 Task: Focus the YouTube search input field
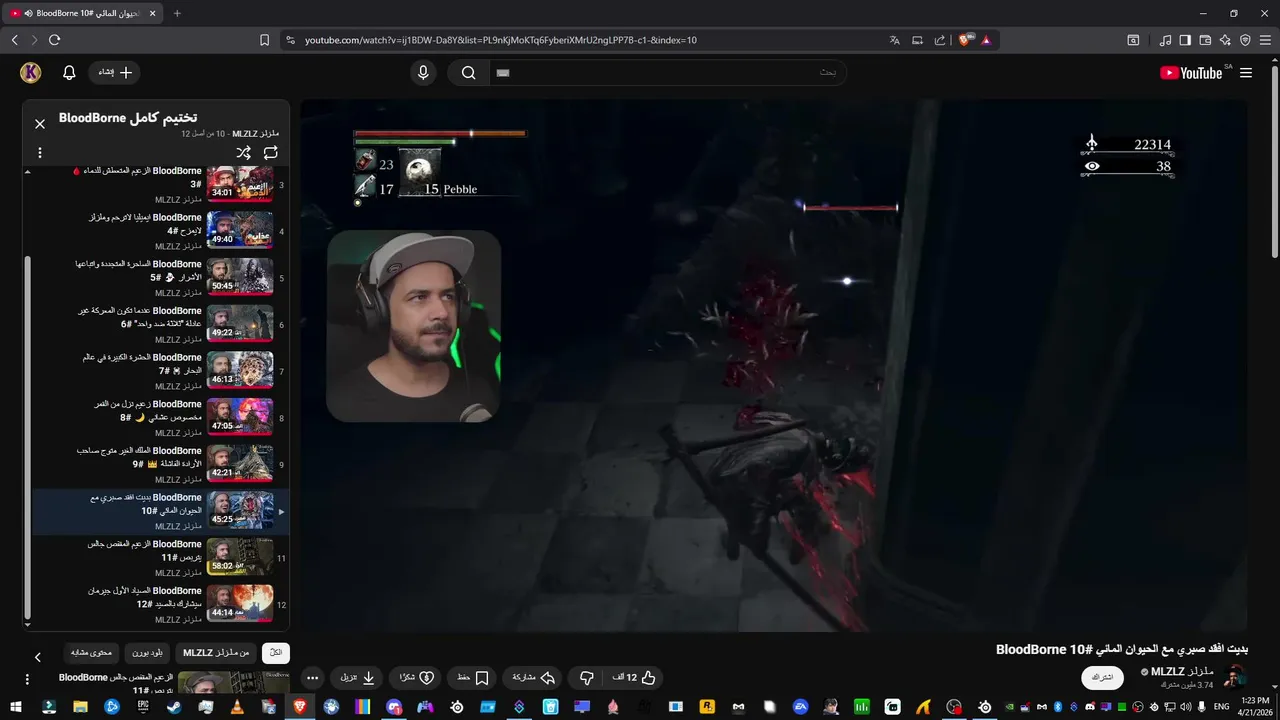(667, 72)
